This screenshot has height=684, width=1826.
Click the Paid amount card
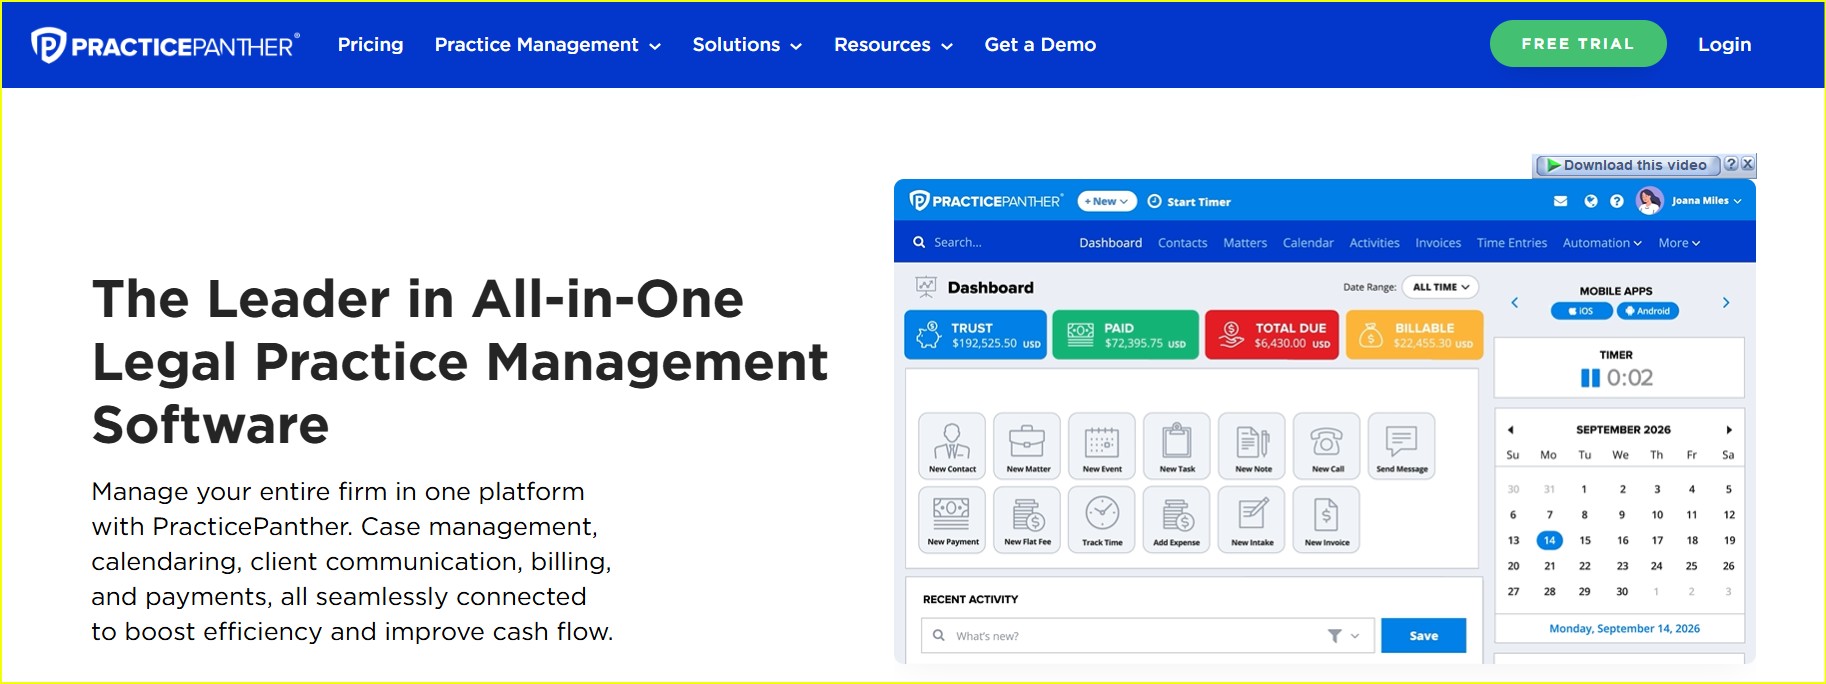click(1125, 335)
